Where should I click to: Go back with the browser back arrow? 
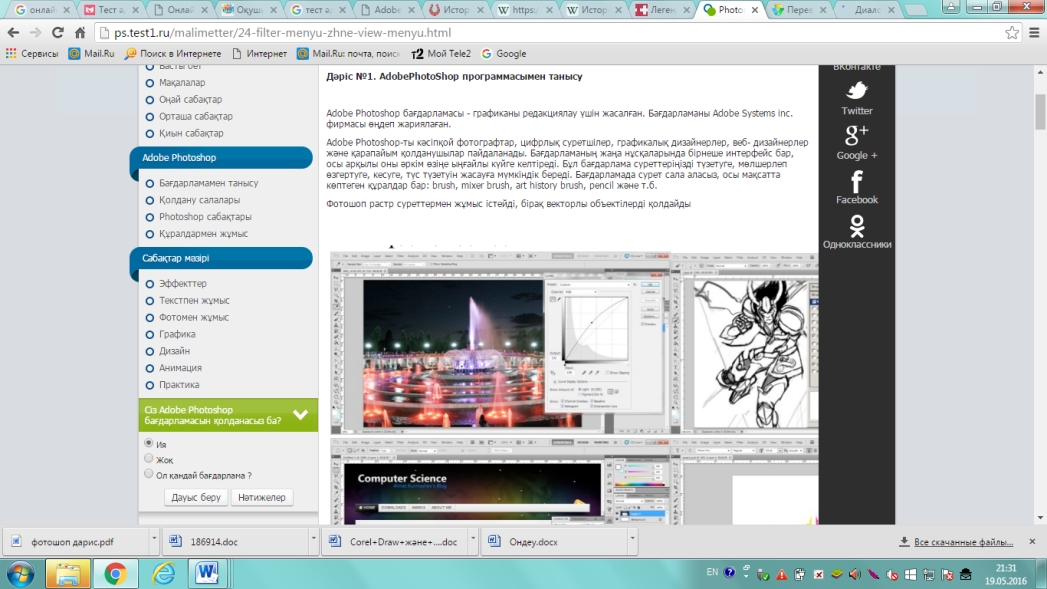click(x=13, y=33)
